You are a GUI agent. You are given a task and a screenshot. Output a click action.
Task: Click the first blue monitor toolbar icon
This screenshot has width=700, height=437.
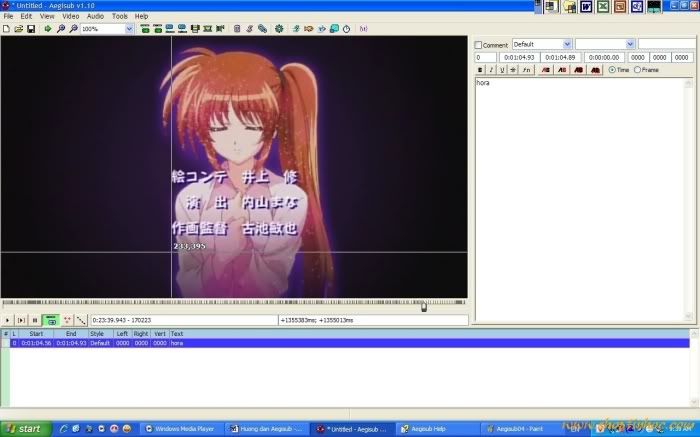(x=170, y=29)
